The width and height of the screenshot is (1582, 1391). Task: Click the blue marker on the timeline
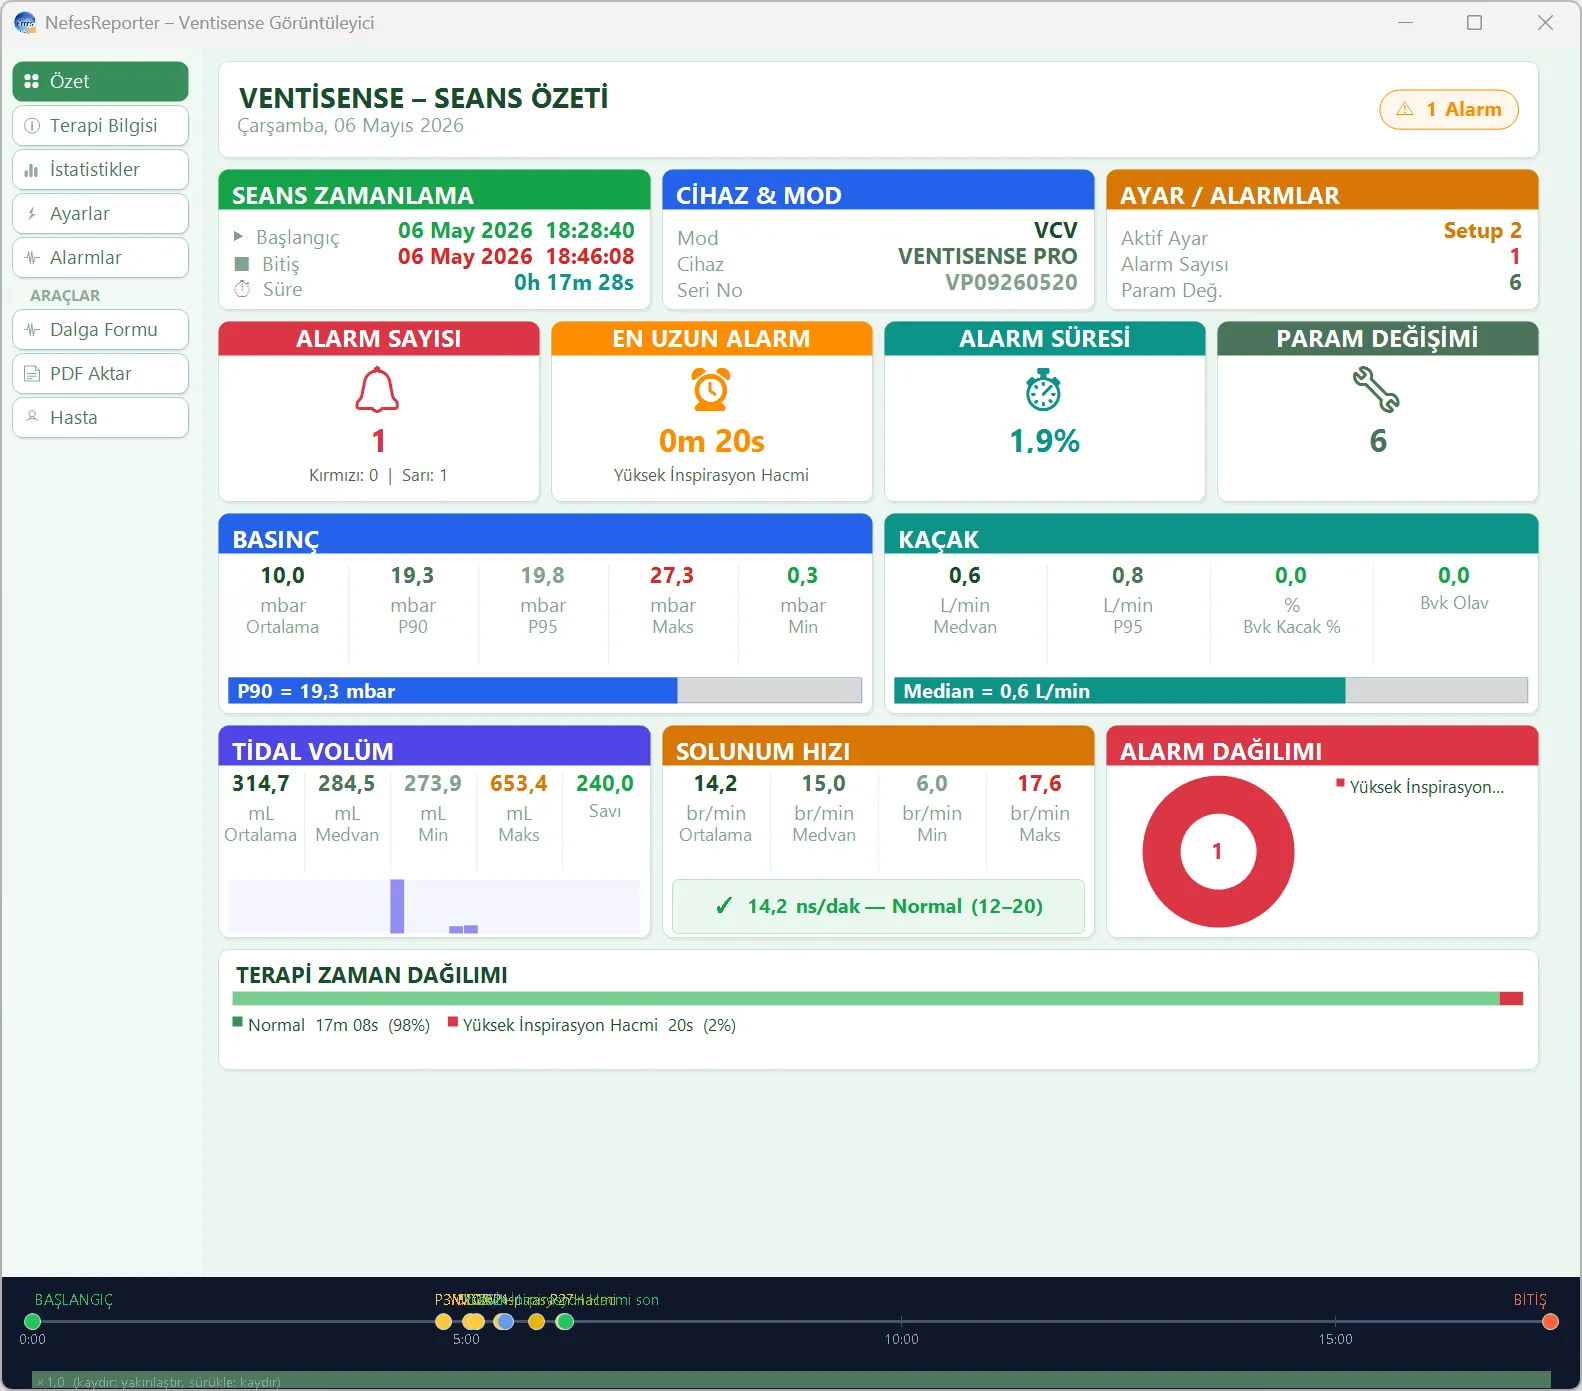pyautogui.click(x=505, y=1322)
